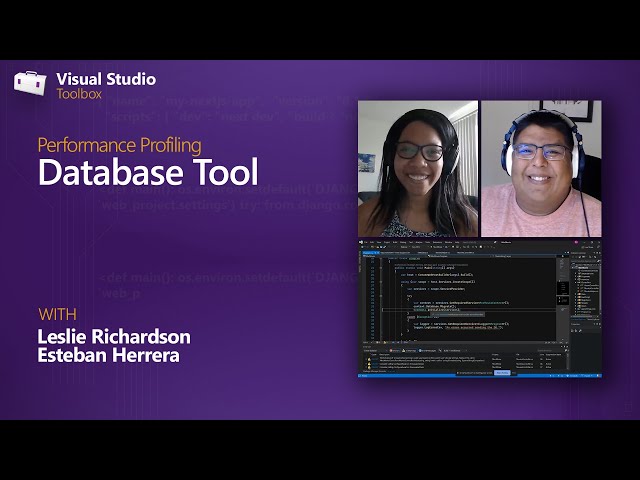Click the orange 'Toolbox' subtitle text
This screenshot has height=480, width=640.
(x=79, y=94)
